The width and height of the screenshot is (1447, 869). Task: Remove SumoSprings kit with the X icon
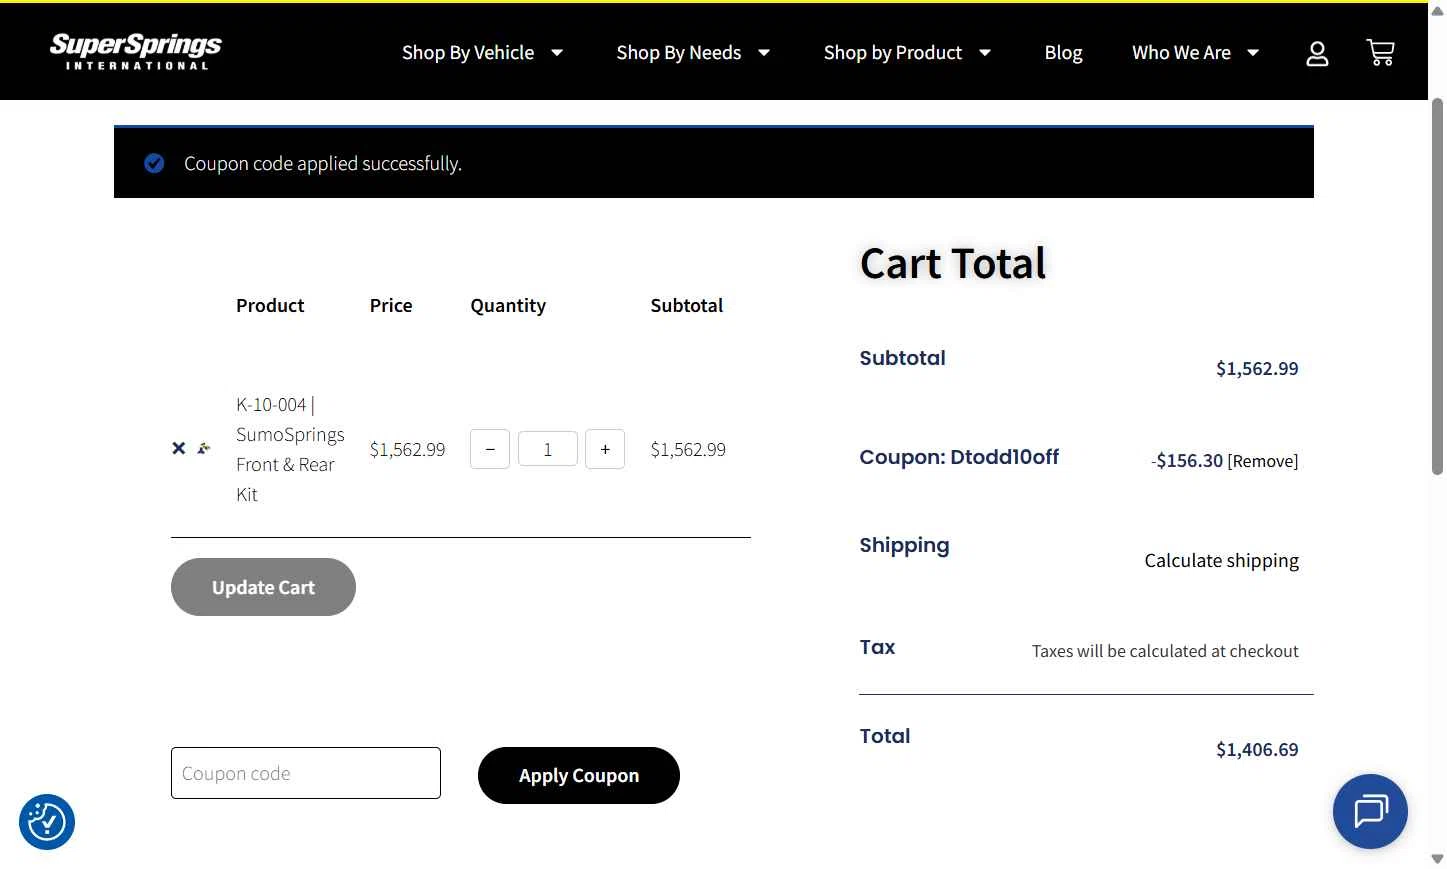pyautogui.click(x=179, y=448)
